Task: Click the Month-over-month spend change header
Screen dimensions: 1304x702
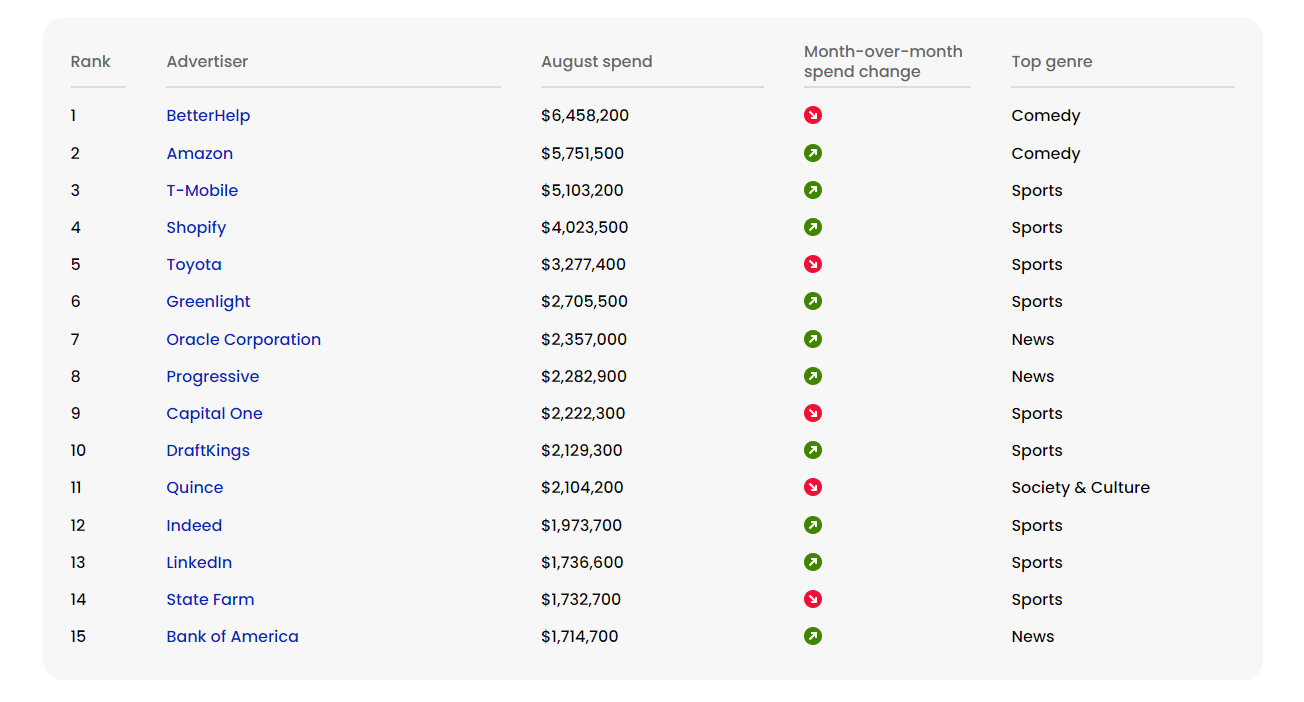Action: 883,62
